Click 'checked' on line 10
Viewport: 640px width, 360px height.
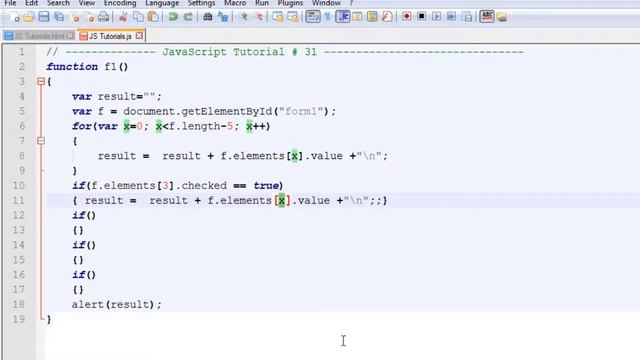click(204, 186)
